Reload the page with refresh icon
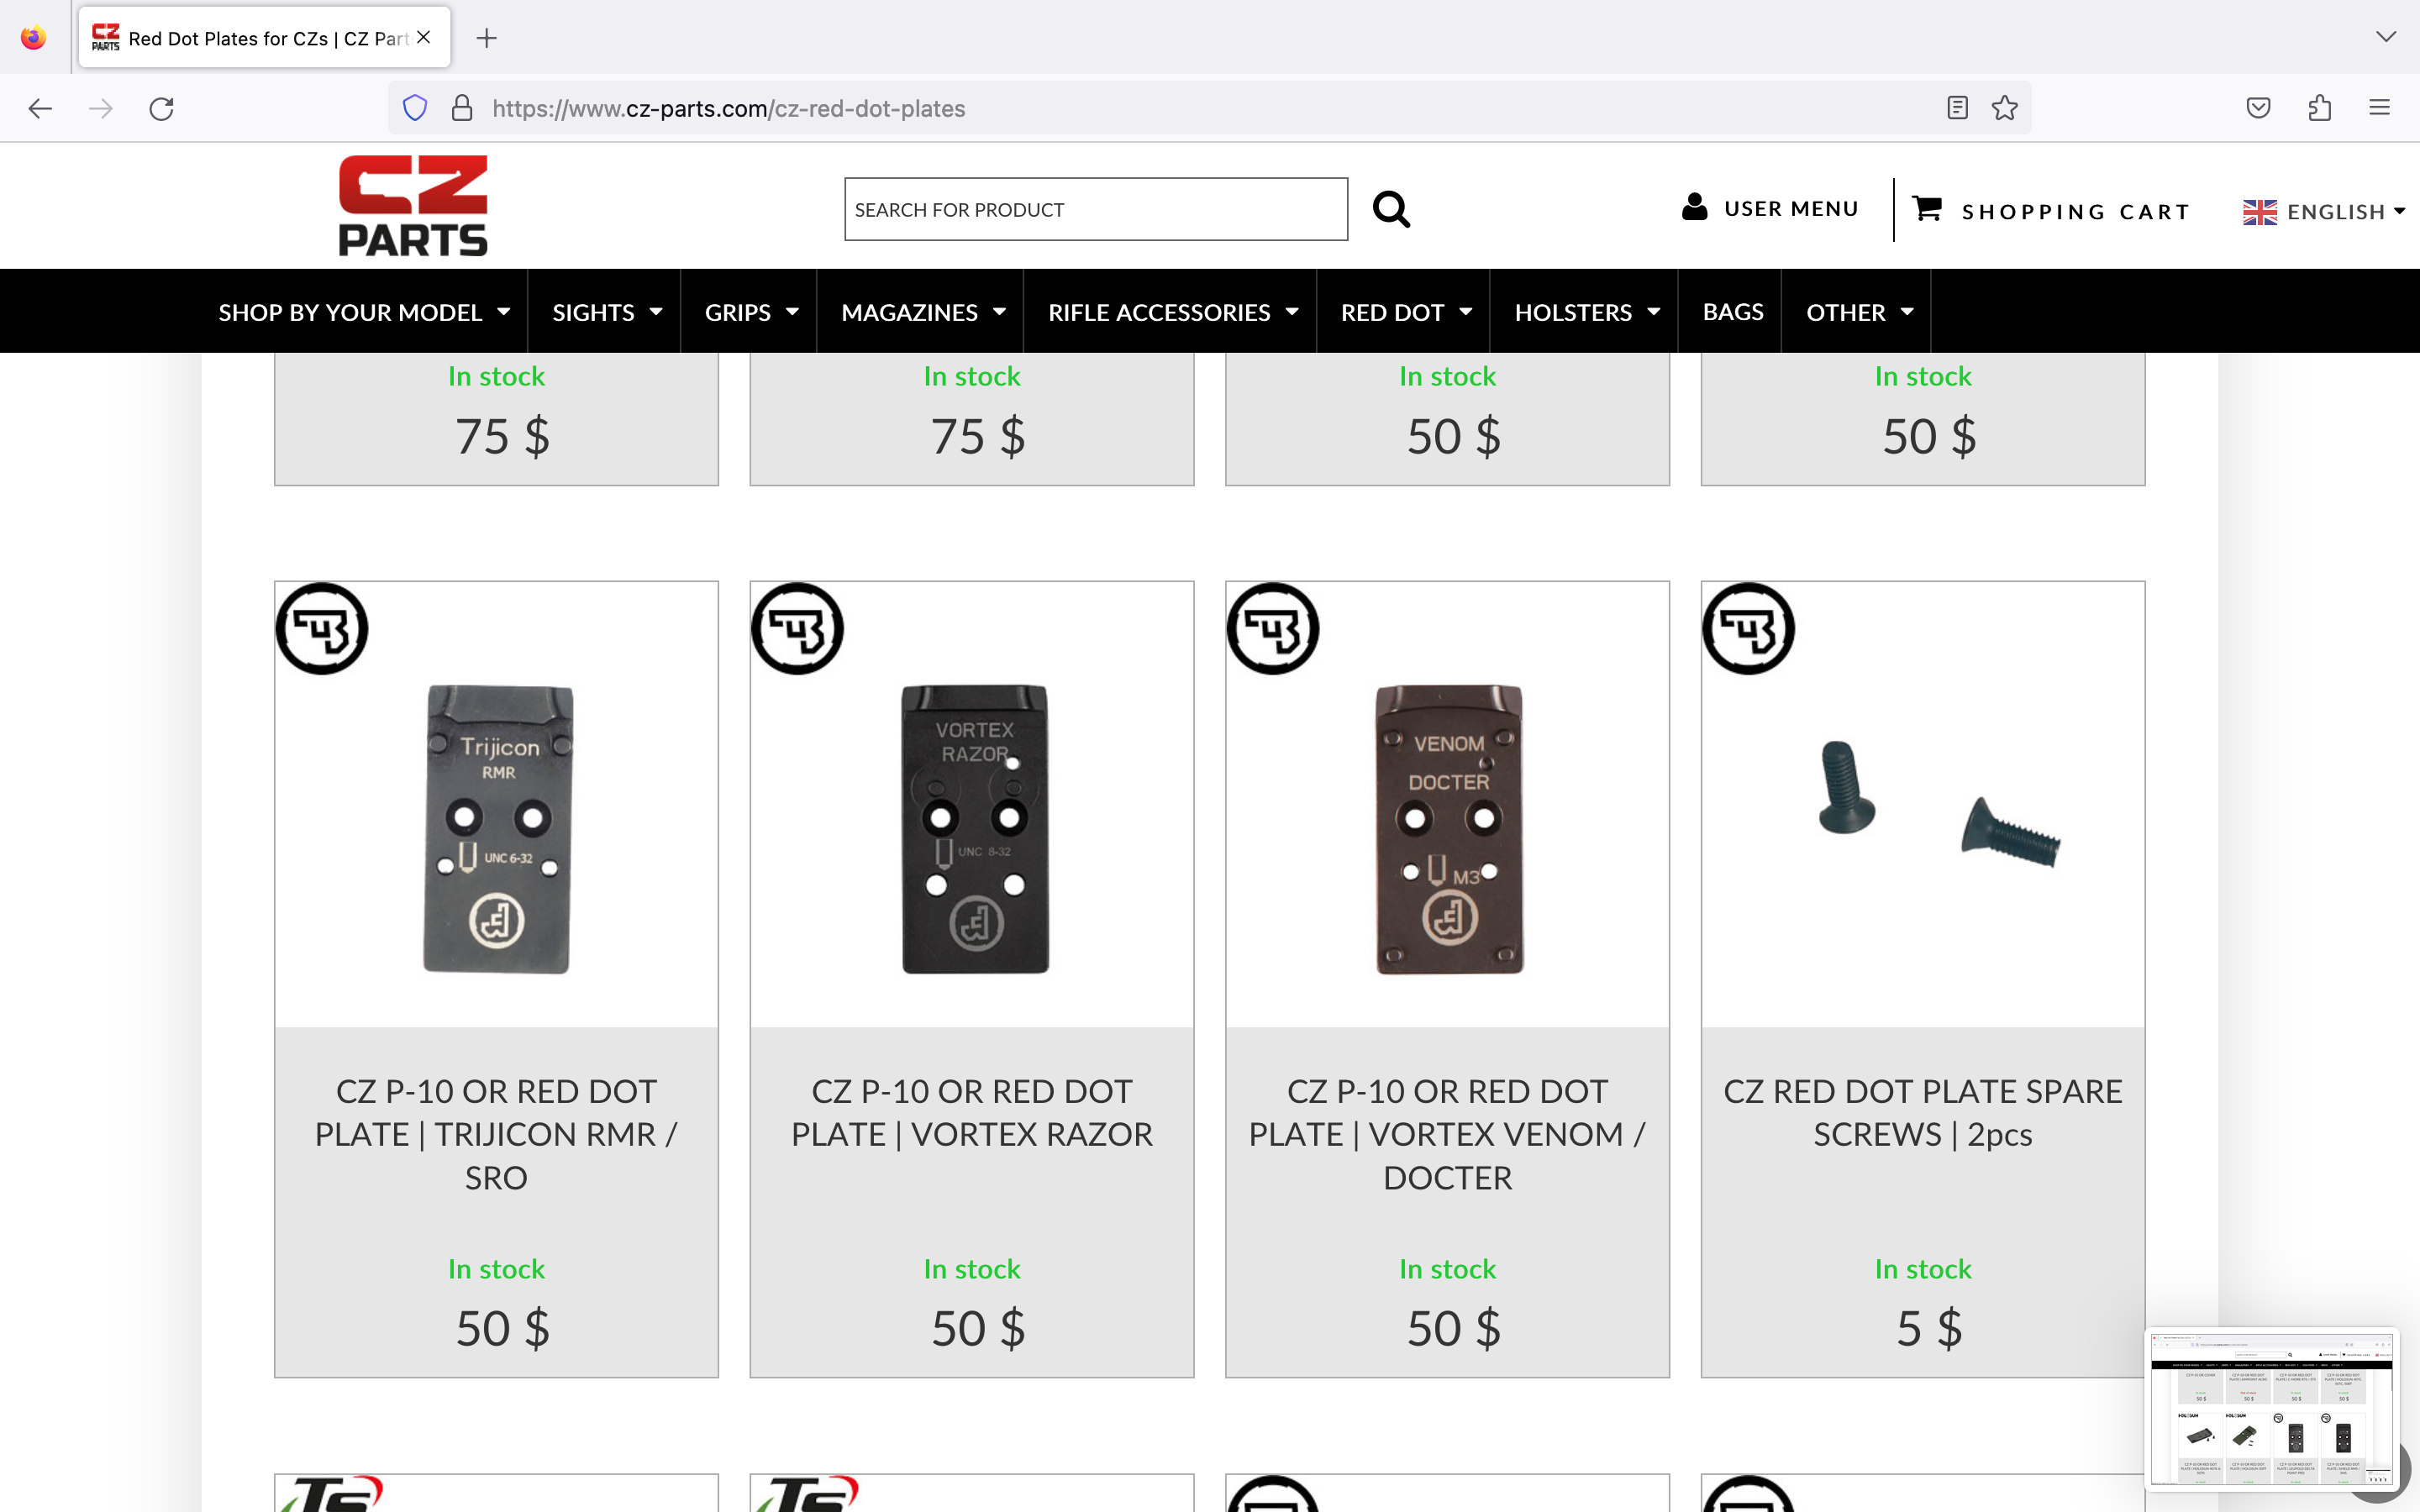 pos(162,108)
